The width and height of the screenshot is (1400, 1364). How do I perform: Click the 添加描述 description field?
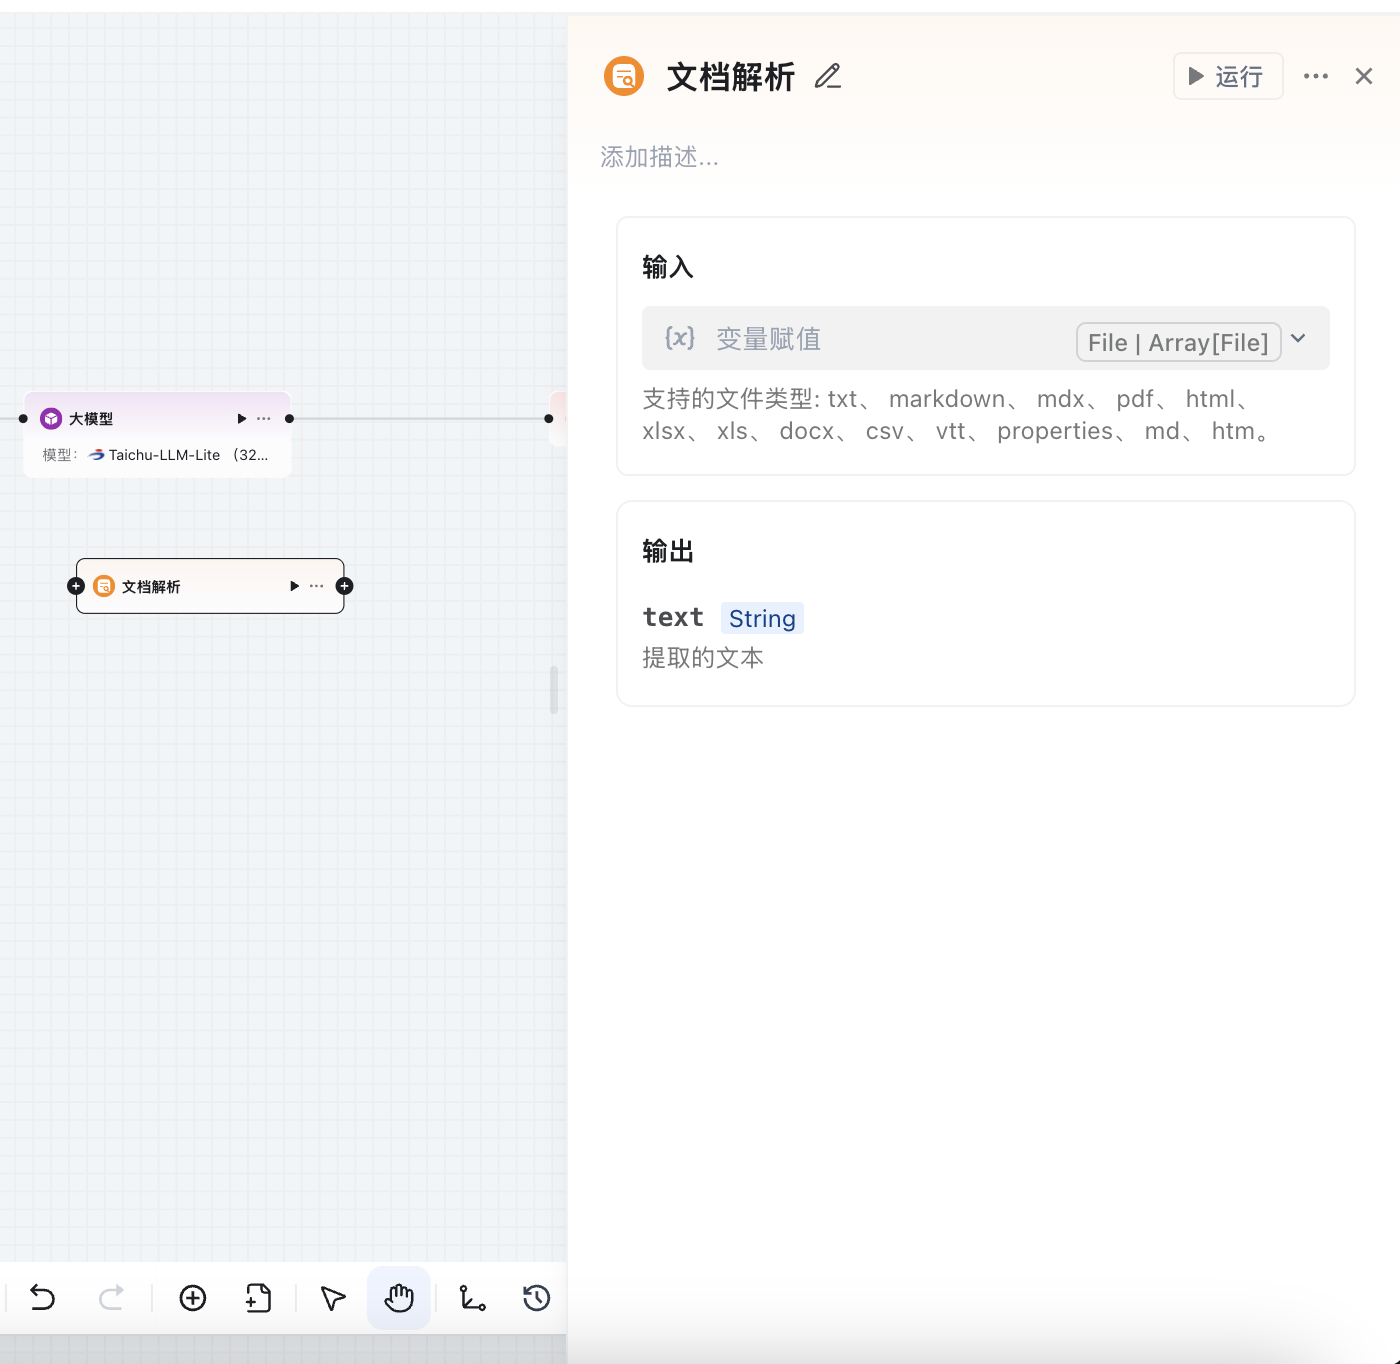click(659, 157)
